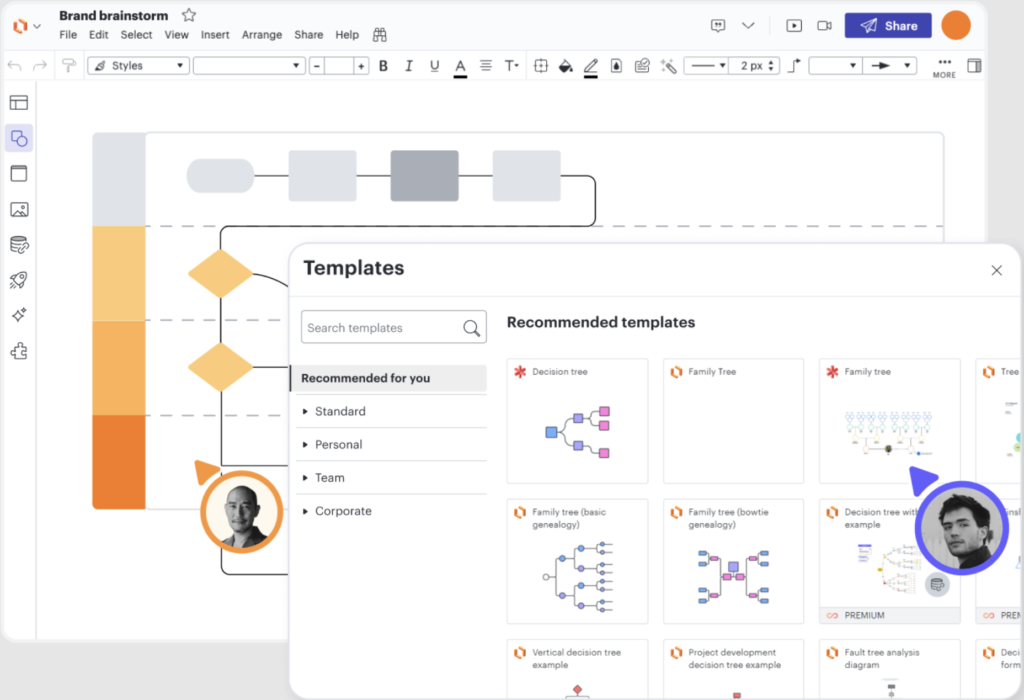Open the containers sidebar icon
Screen dimensions: 1024x700
19,174
